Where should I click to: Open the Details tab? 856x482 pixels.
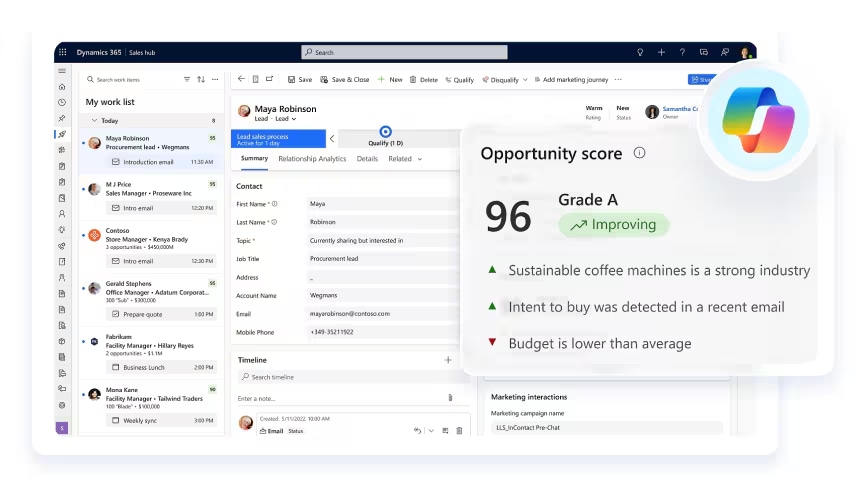click(367, 159)
